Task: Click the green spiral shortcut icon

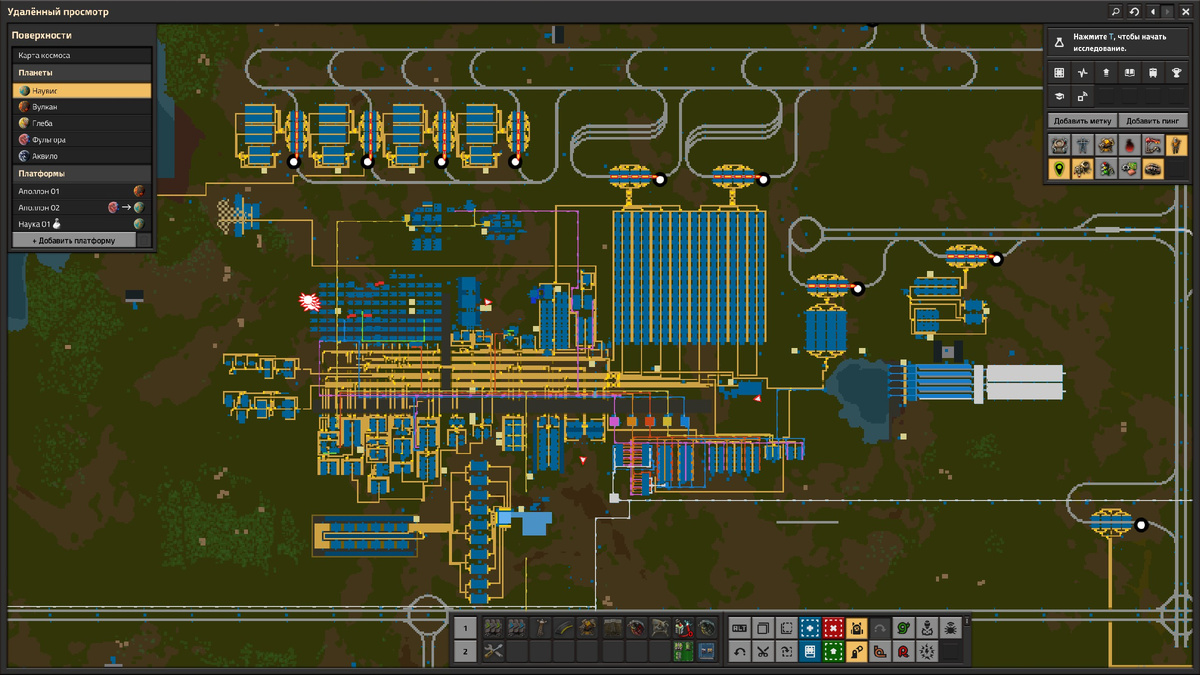Action: coord(904,628)
